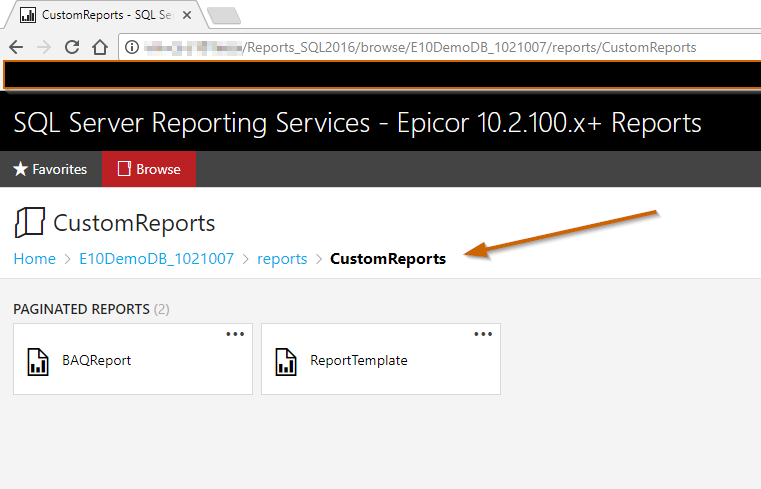This screenshot has height=489, width=761.
Task: Open the BAQReport ellipsis menu
Action: (235, 334)
